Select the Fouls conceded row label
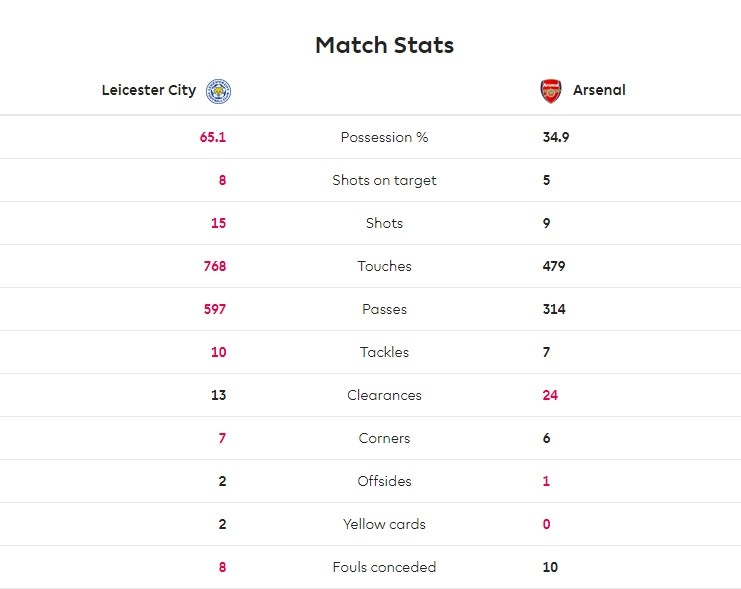This screenshot has width=741, height=589. (384, 567)
